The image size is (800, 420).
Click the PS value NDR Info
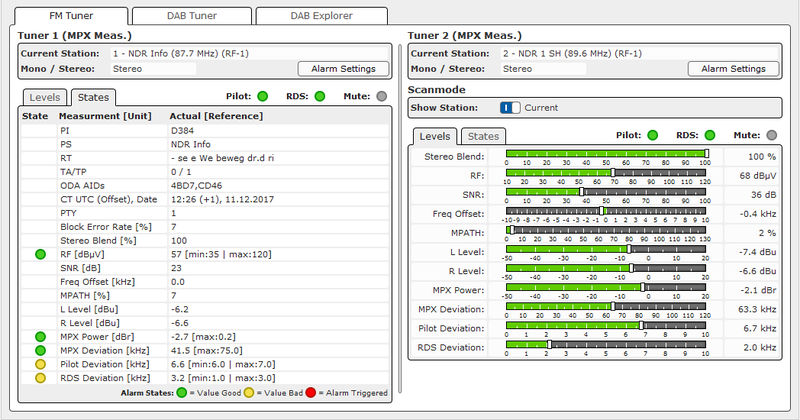click(191, 144)
